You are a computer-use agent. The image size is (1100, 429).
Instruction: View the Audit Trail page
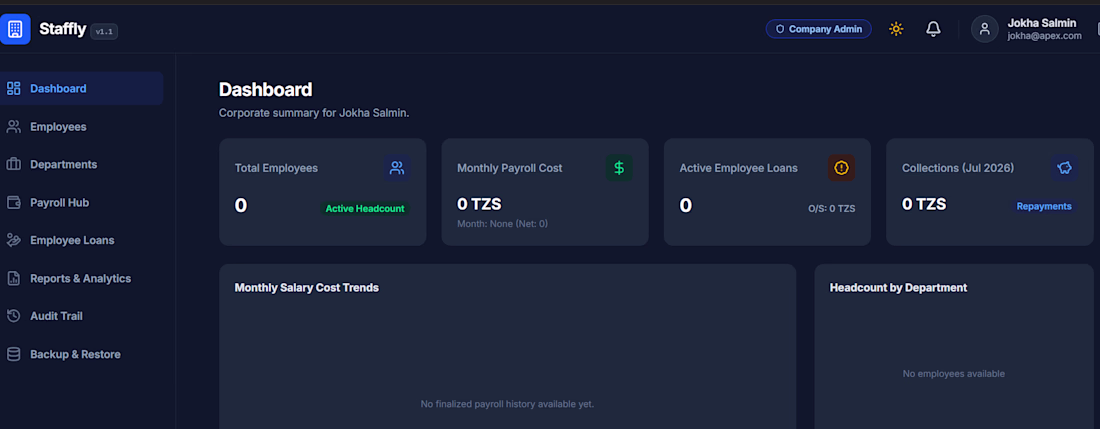(x=81, y=316)
